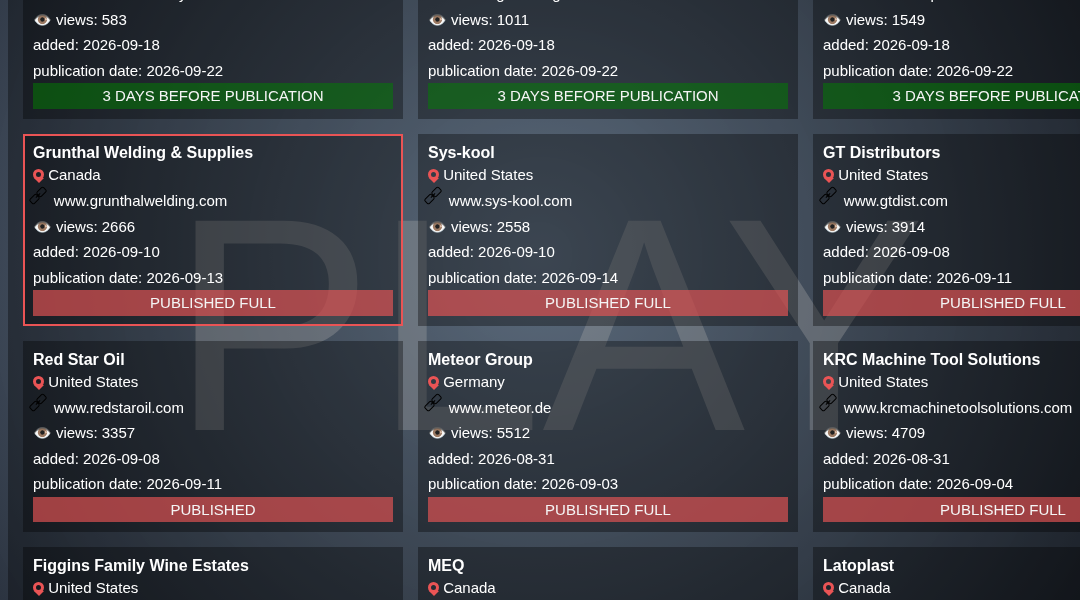Visit www.redstaroil.com link

click(x=118, y=408)
